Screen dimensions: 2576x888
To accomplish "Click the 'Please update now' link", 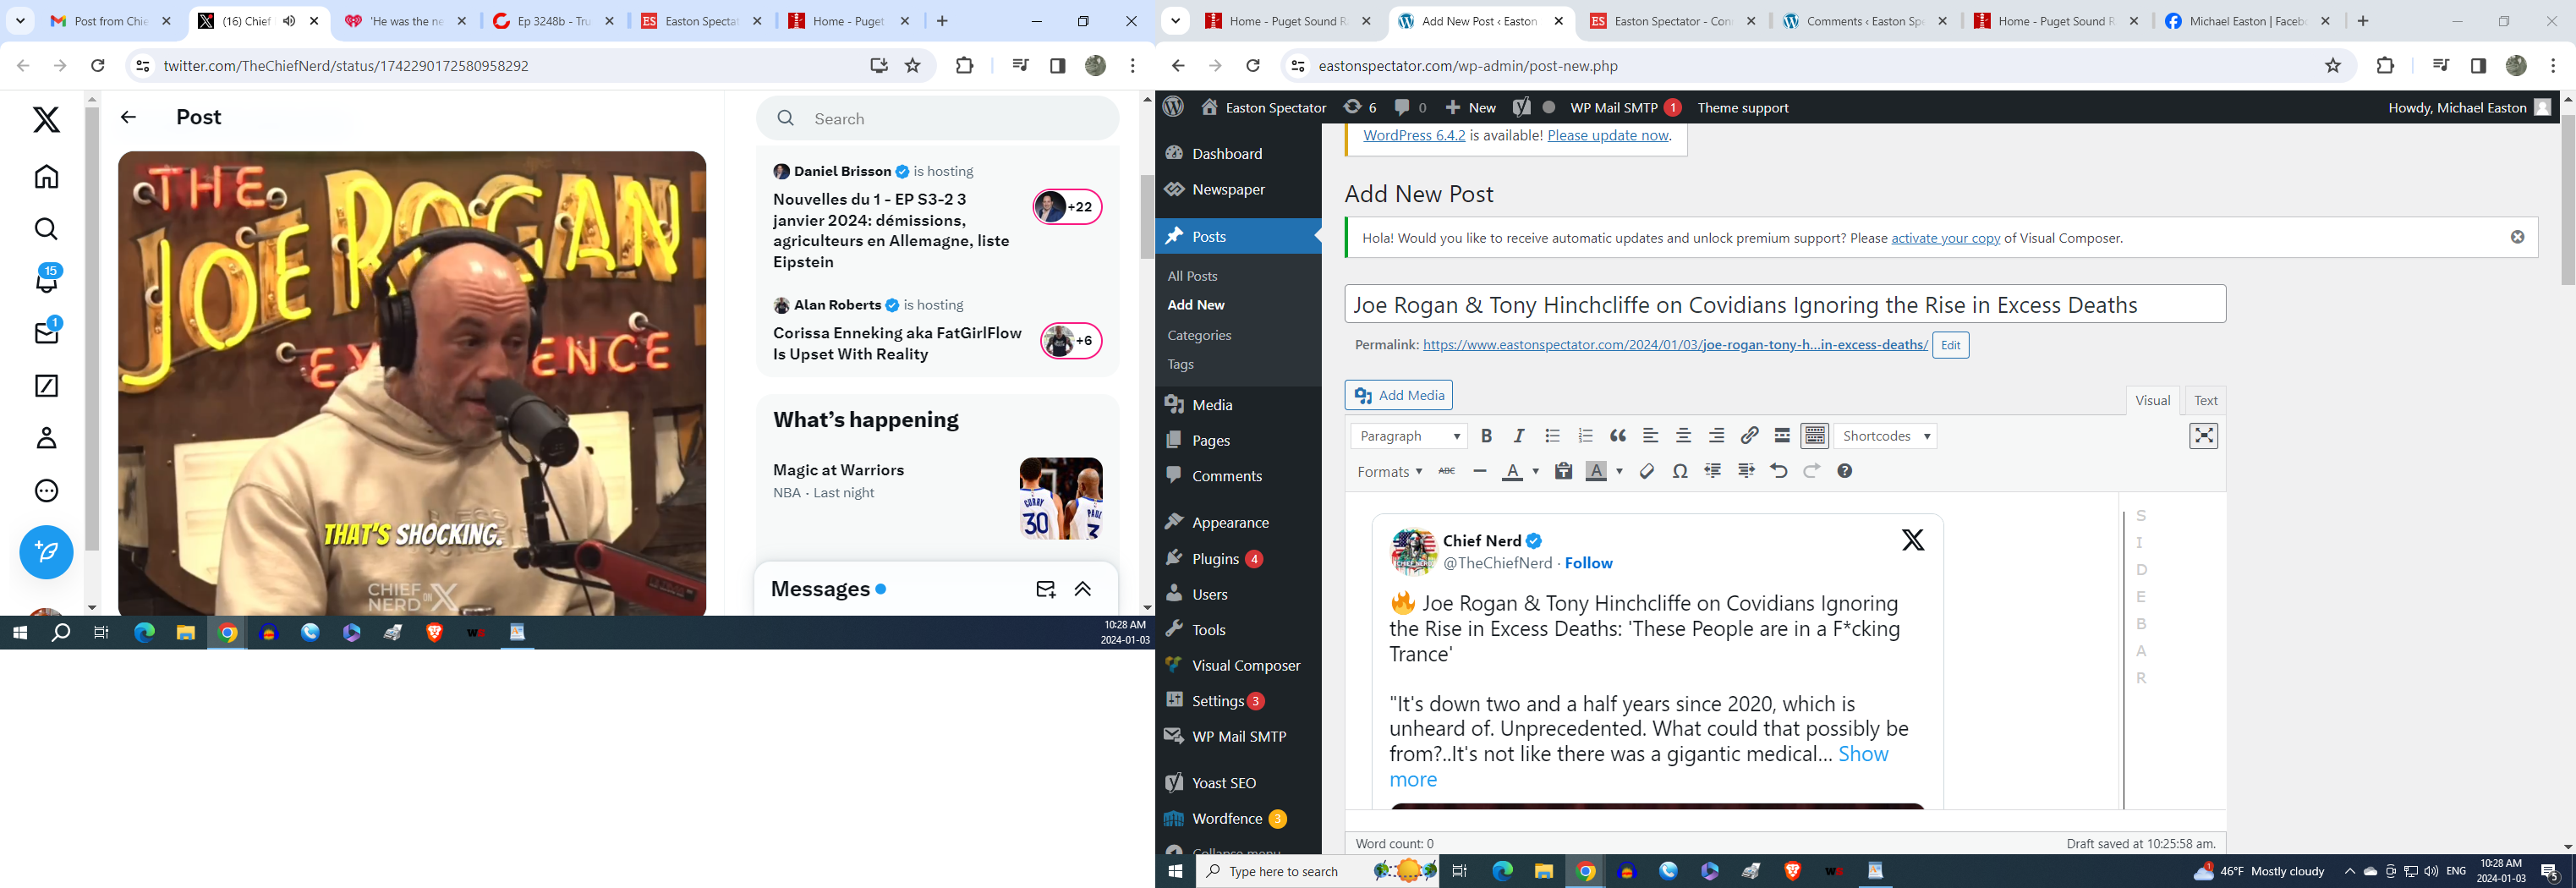I will click(x=1608, y=135).
